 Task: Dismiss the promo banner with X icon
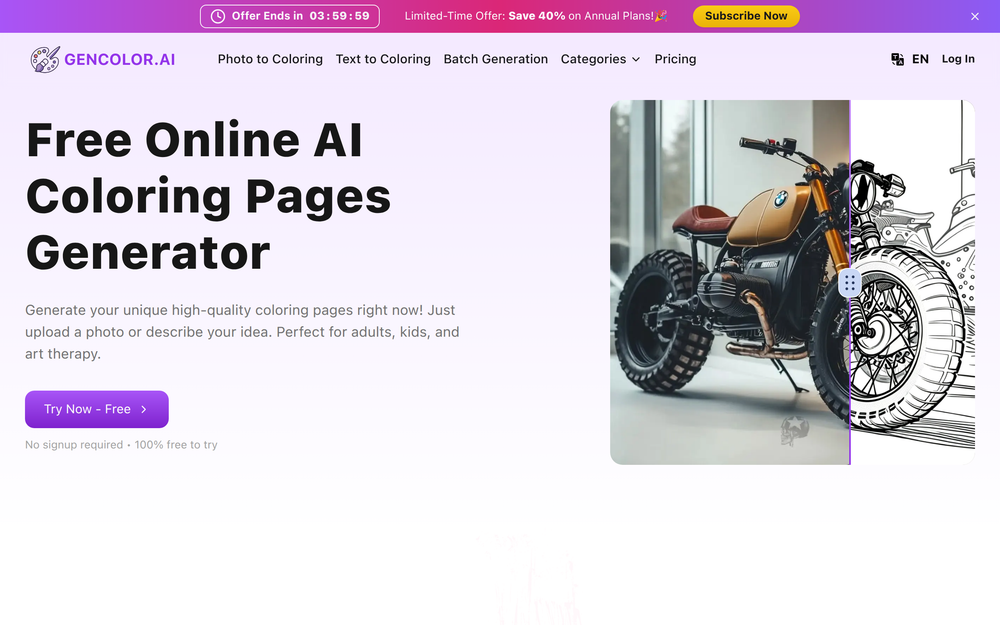974,17
